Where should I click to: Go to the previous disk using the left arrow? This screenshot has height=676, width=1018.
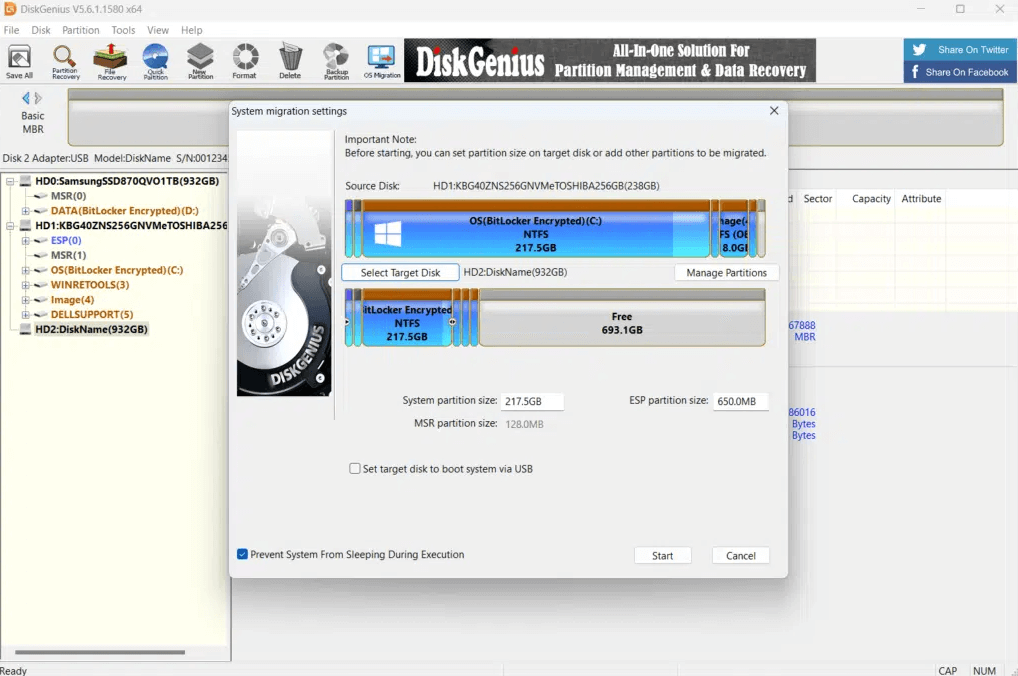coord(25,98)
